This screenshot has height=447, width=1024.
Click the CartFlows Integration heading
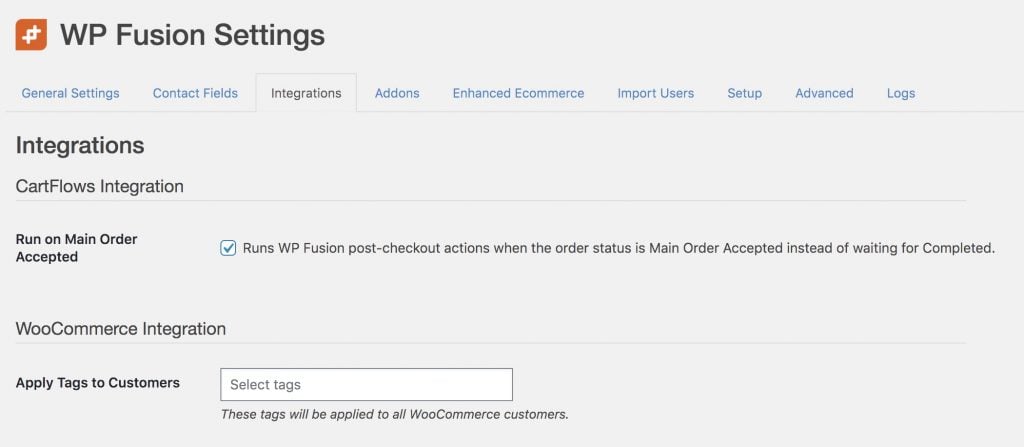[99, 186]
